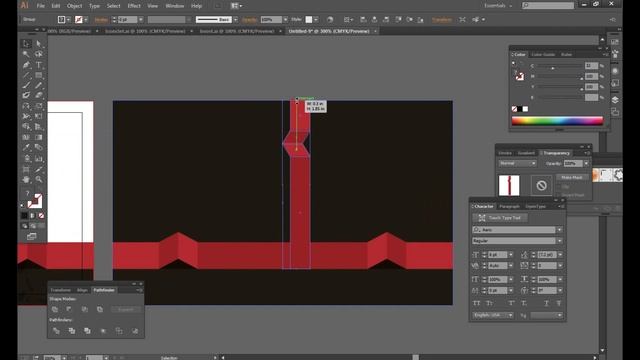Screen dimensions: 640x360
Task: Switch to the Untitled-9 document tab
Action: click(x=329, y=31)
